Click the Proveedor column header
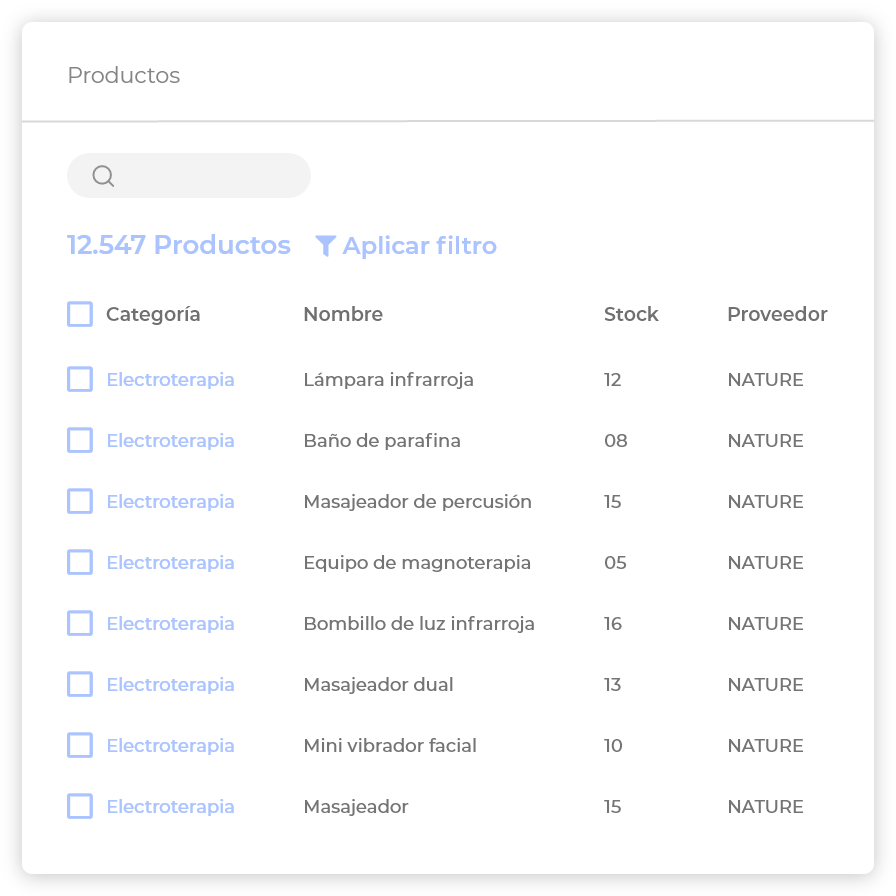Screen dimensions: 896x896 (x=777, y=314)
